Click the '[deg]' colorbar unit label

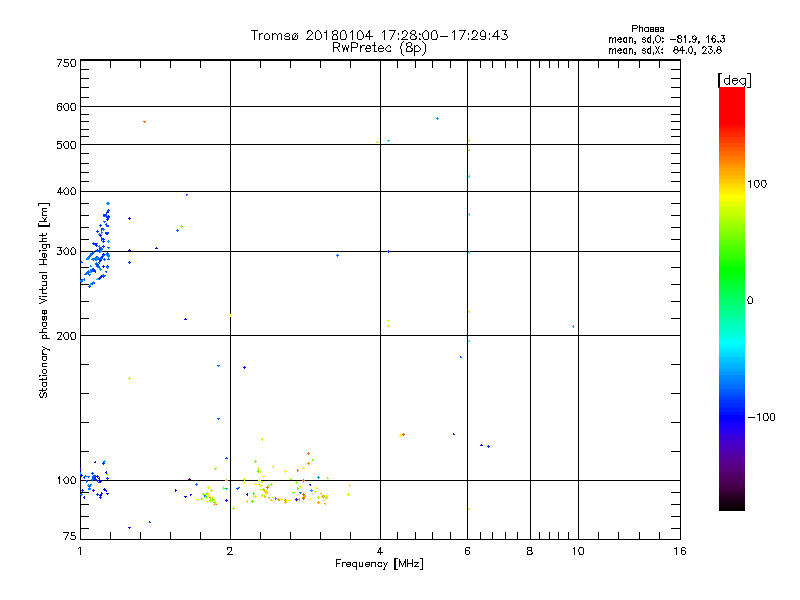tap(734, 80)
